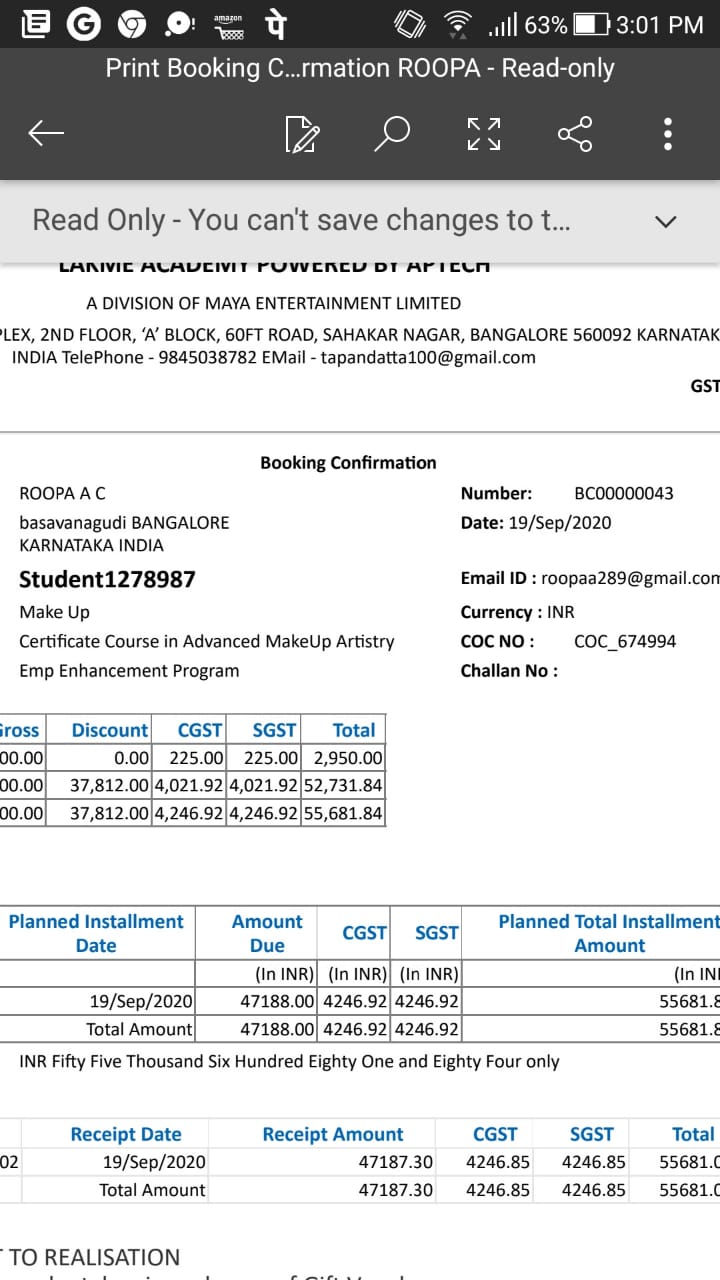
Task: Select COC_674994 value
Action: tap(625, 641)
